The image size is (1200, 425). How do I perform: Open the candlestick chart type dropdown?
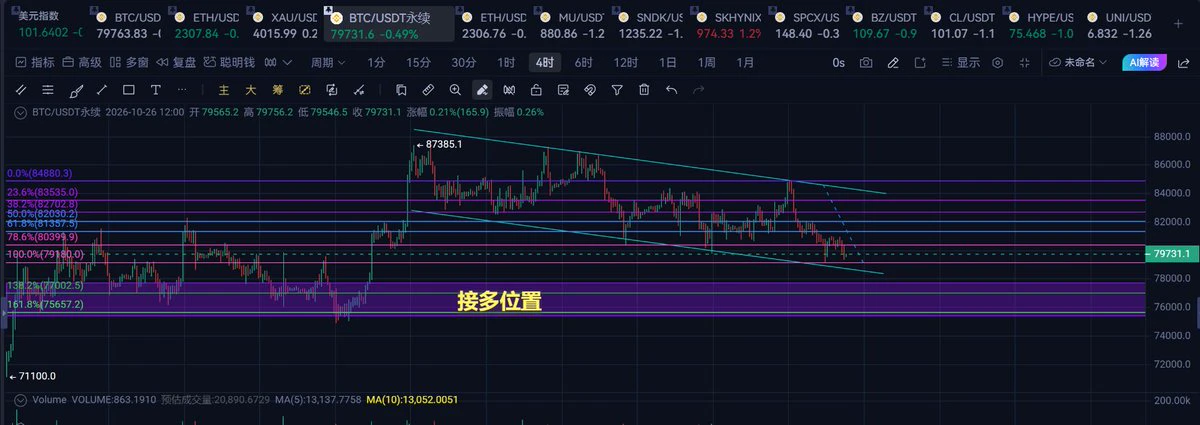click(278, 62)
